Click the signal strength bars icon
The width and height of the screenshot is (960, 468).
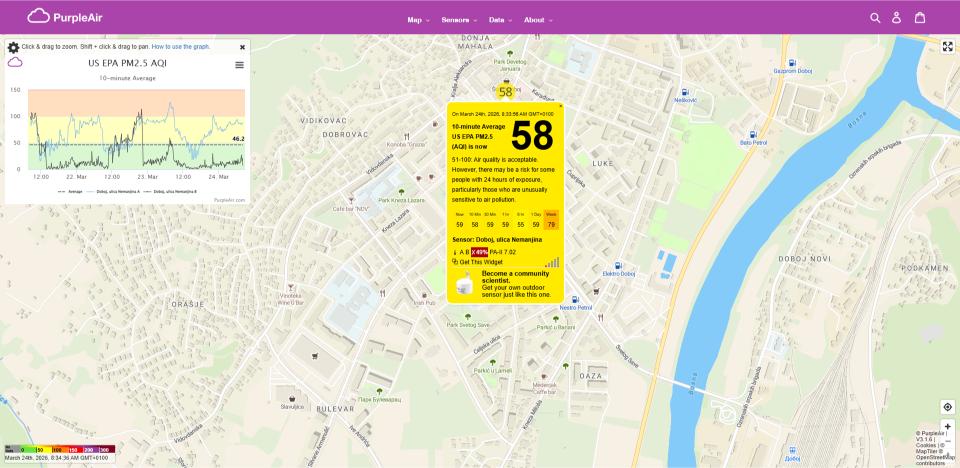pyautogui.click(x=552, y=262)
